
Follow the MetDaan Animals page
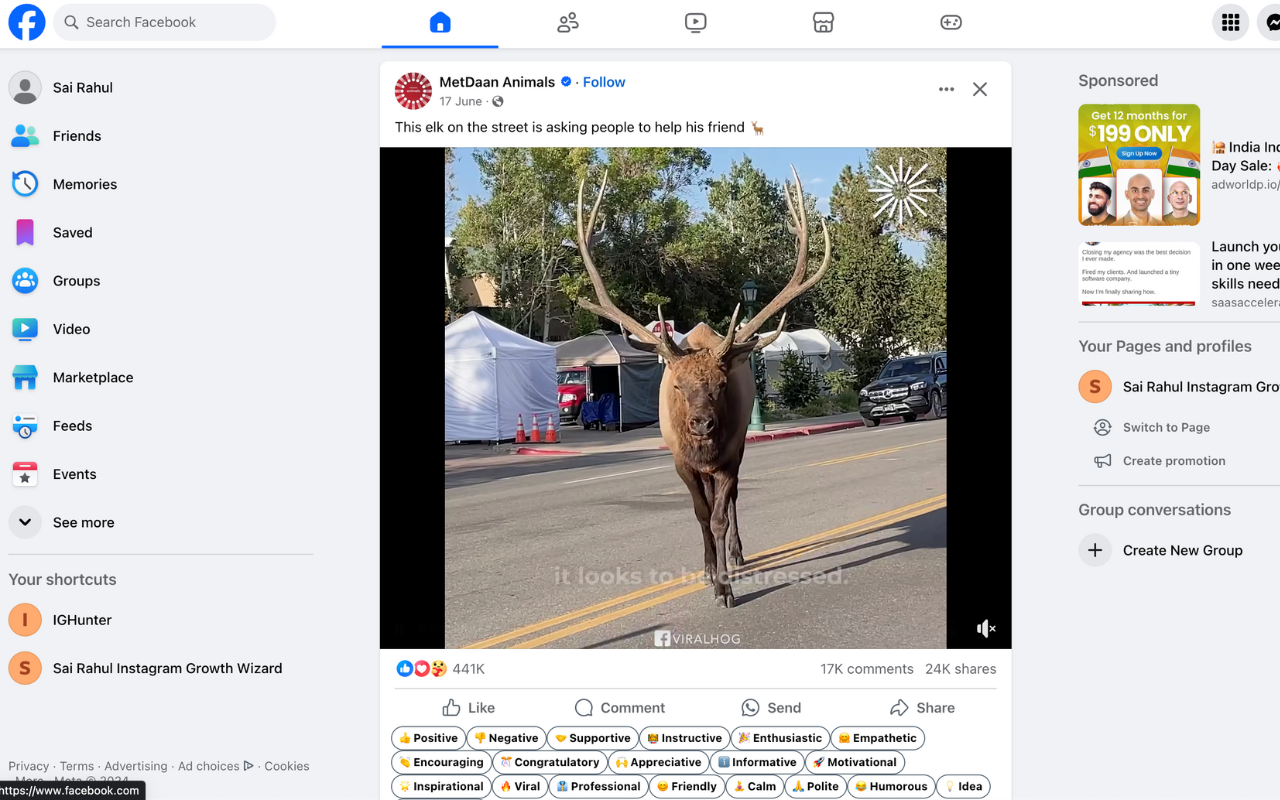604,82
